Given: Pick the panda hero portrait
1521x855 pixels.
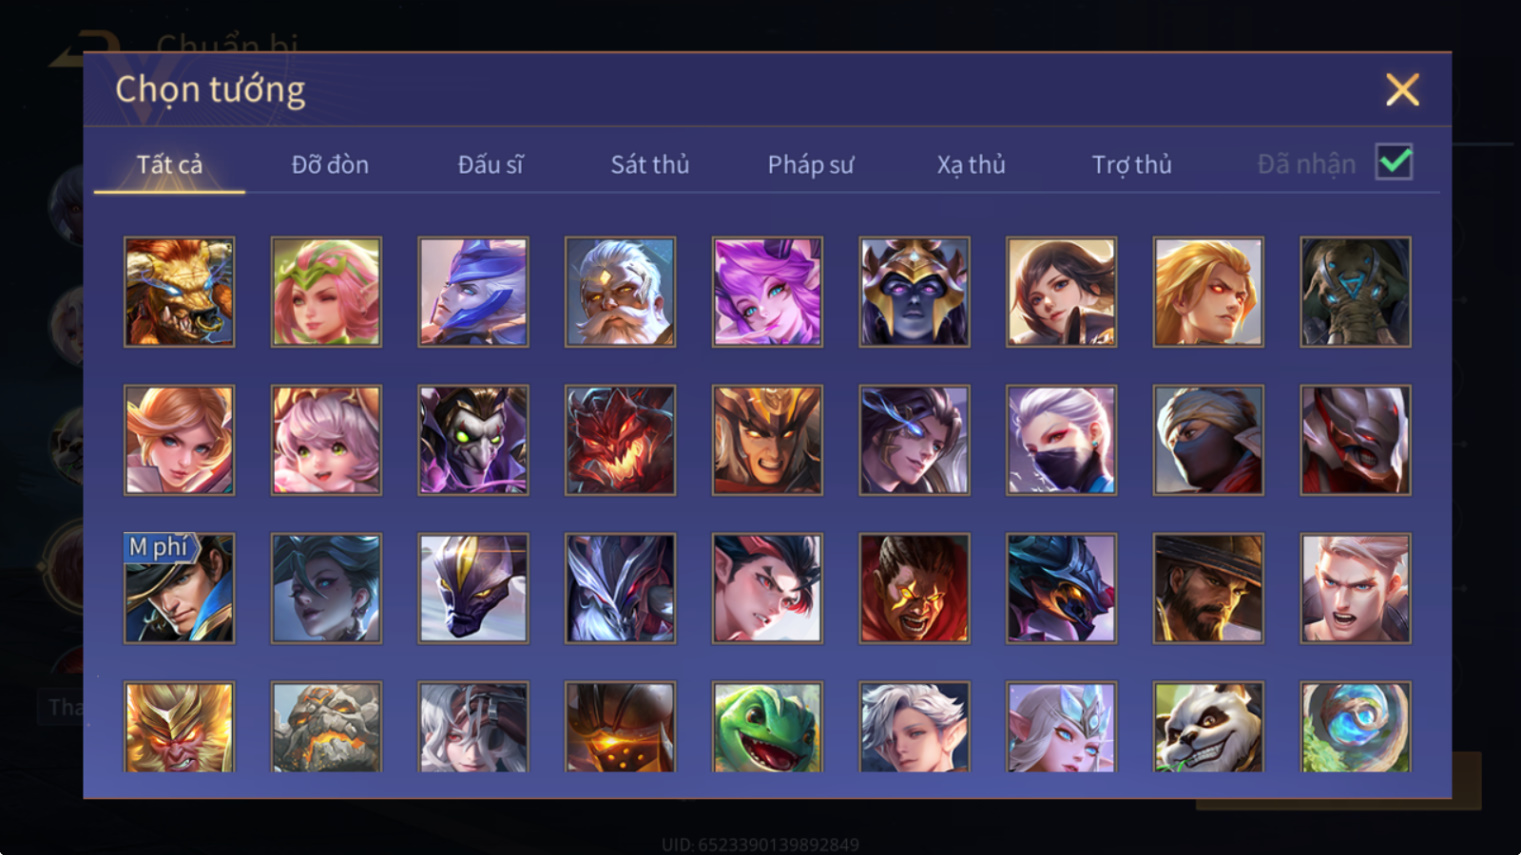Looking at the screenshot, I should pos(1208,727).
